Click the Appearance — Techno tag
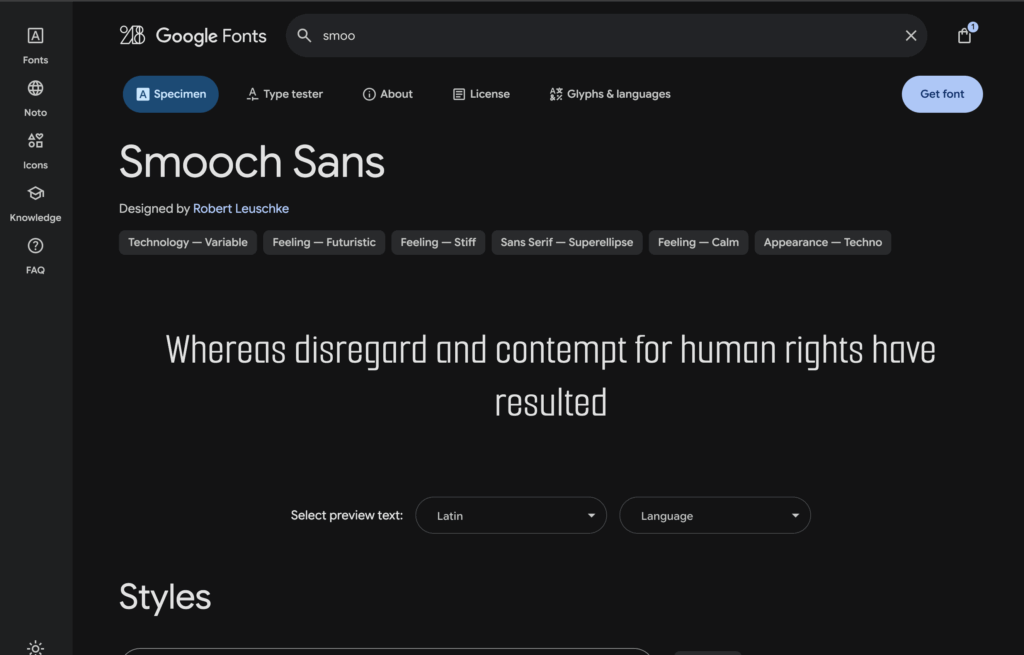 [x=823, y=242]
